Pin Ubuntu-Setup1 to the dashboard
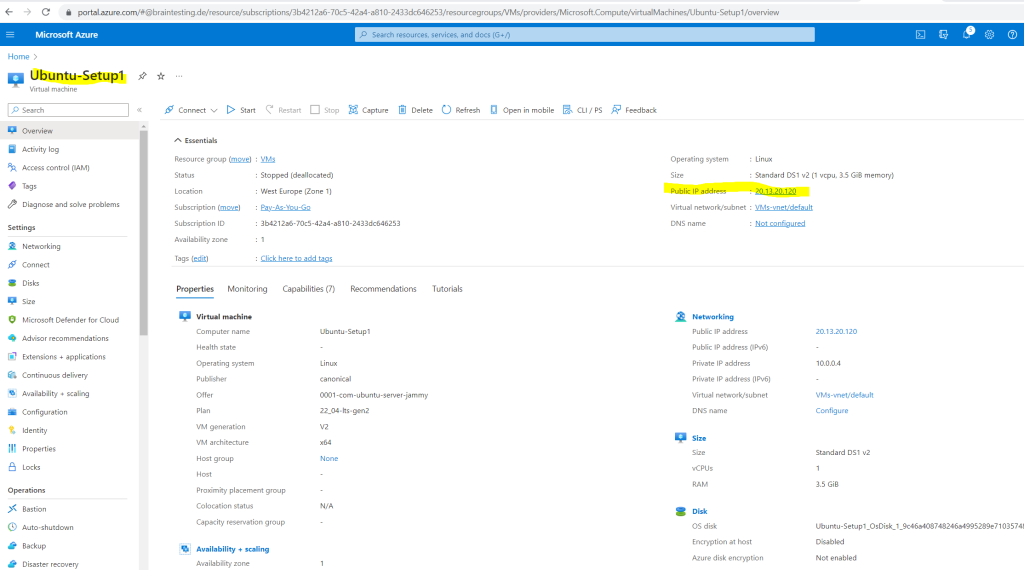This screenshot has height=570, width=1024. 142,76
